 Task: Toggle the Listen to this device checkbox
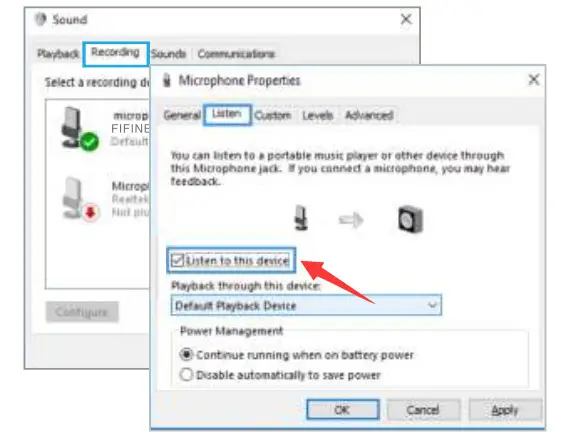(178, 261)
